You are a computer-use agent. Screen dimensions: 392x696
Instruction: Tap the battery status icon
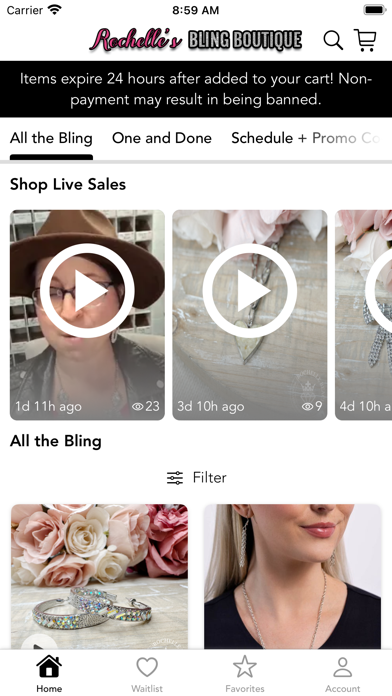click(375, 10)
